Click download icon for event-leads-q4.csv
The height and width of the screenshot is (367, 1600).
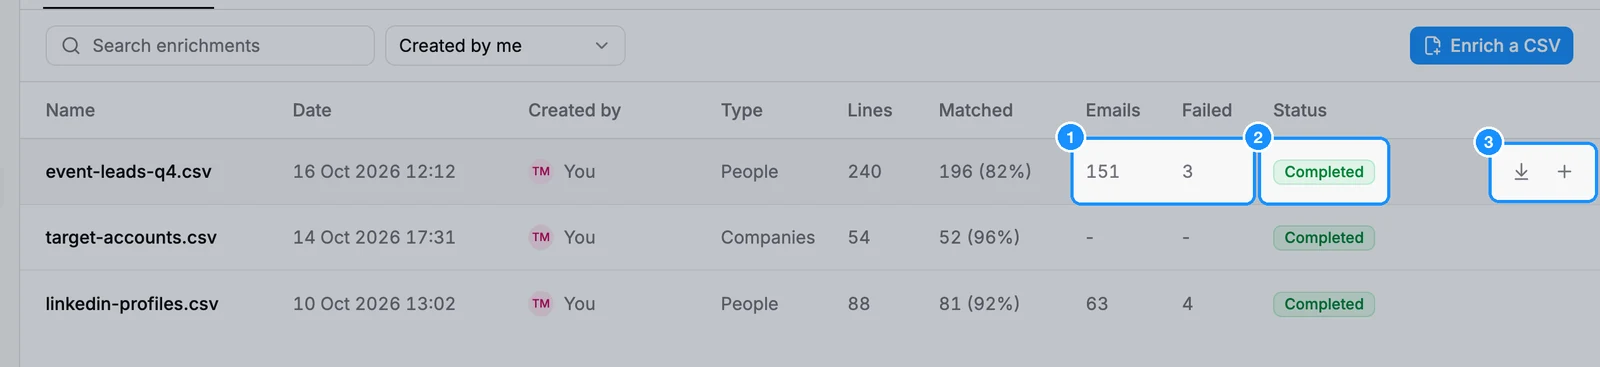pyautogui.click(x=1521, y=172)
